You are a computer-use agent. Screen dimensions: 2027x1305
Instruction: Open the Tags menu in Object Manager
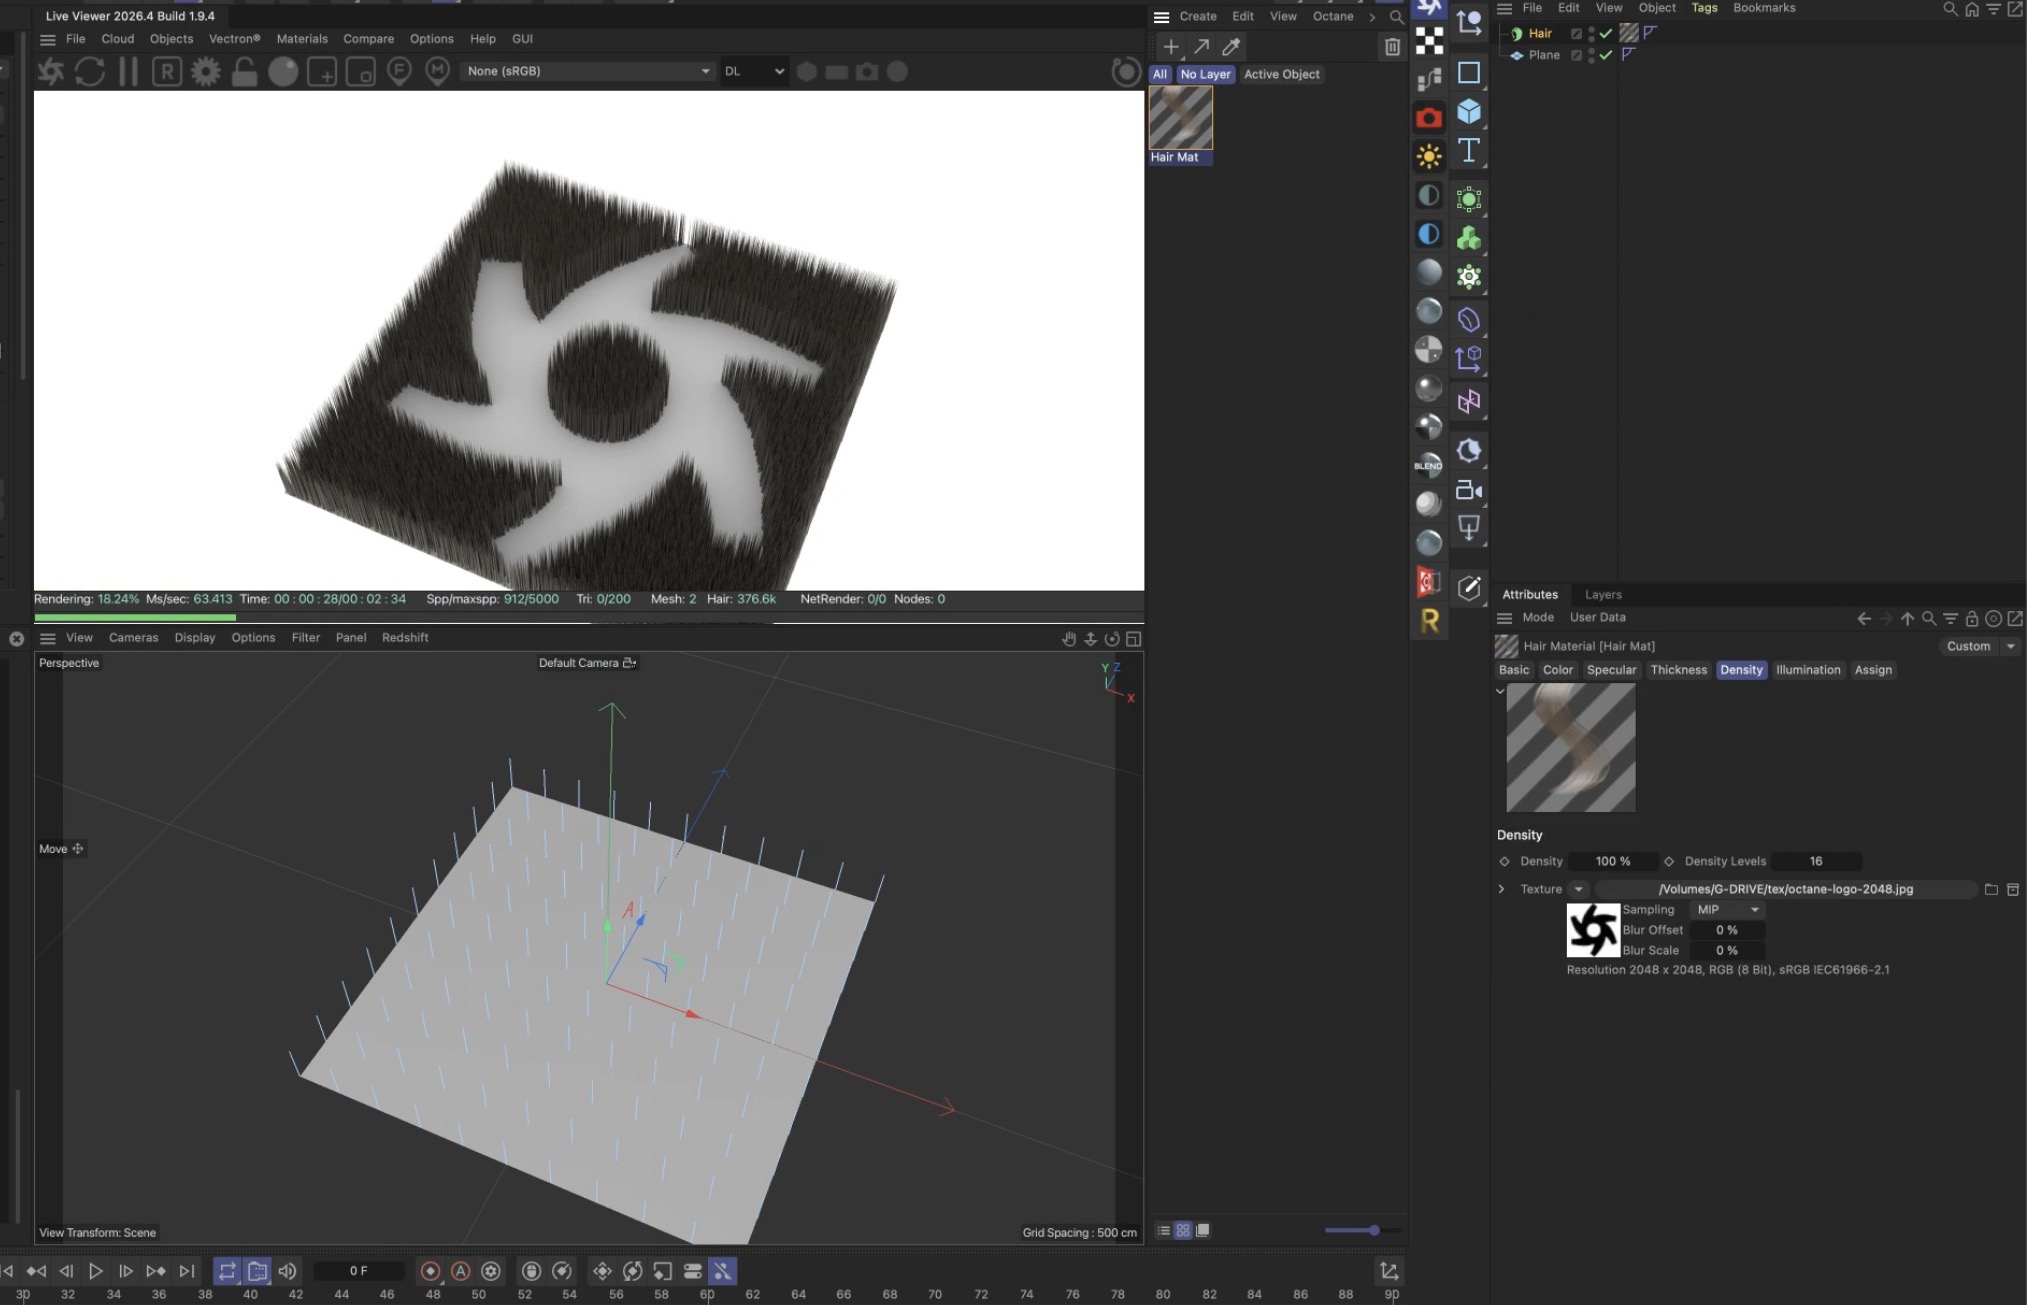pos(1704,8)
